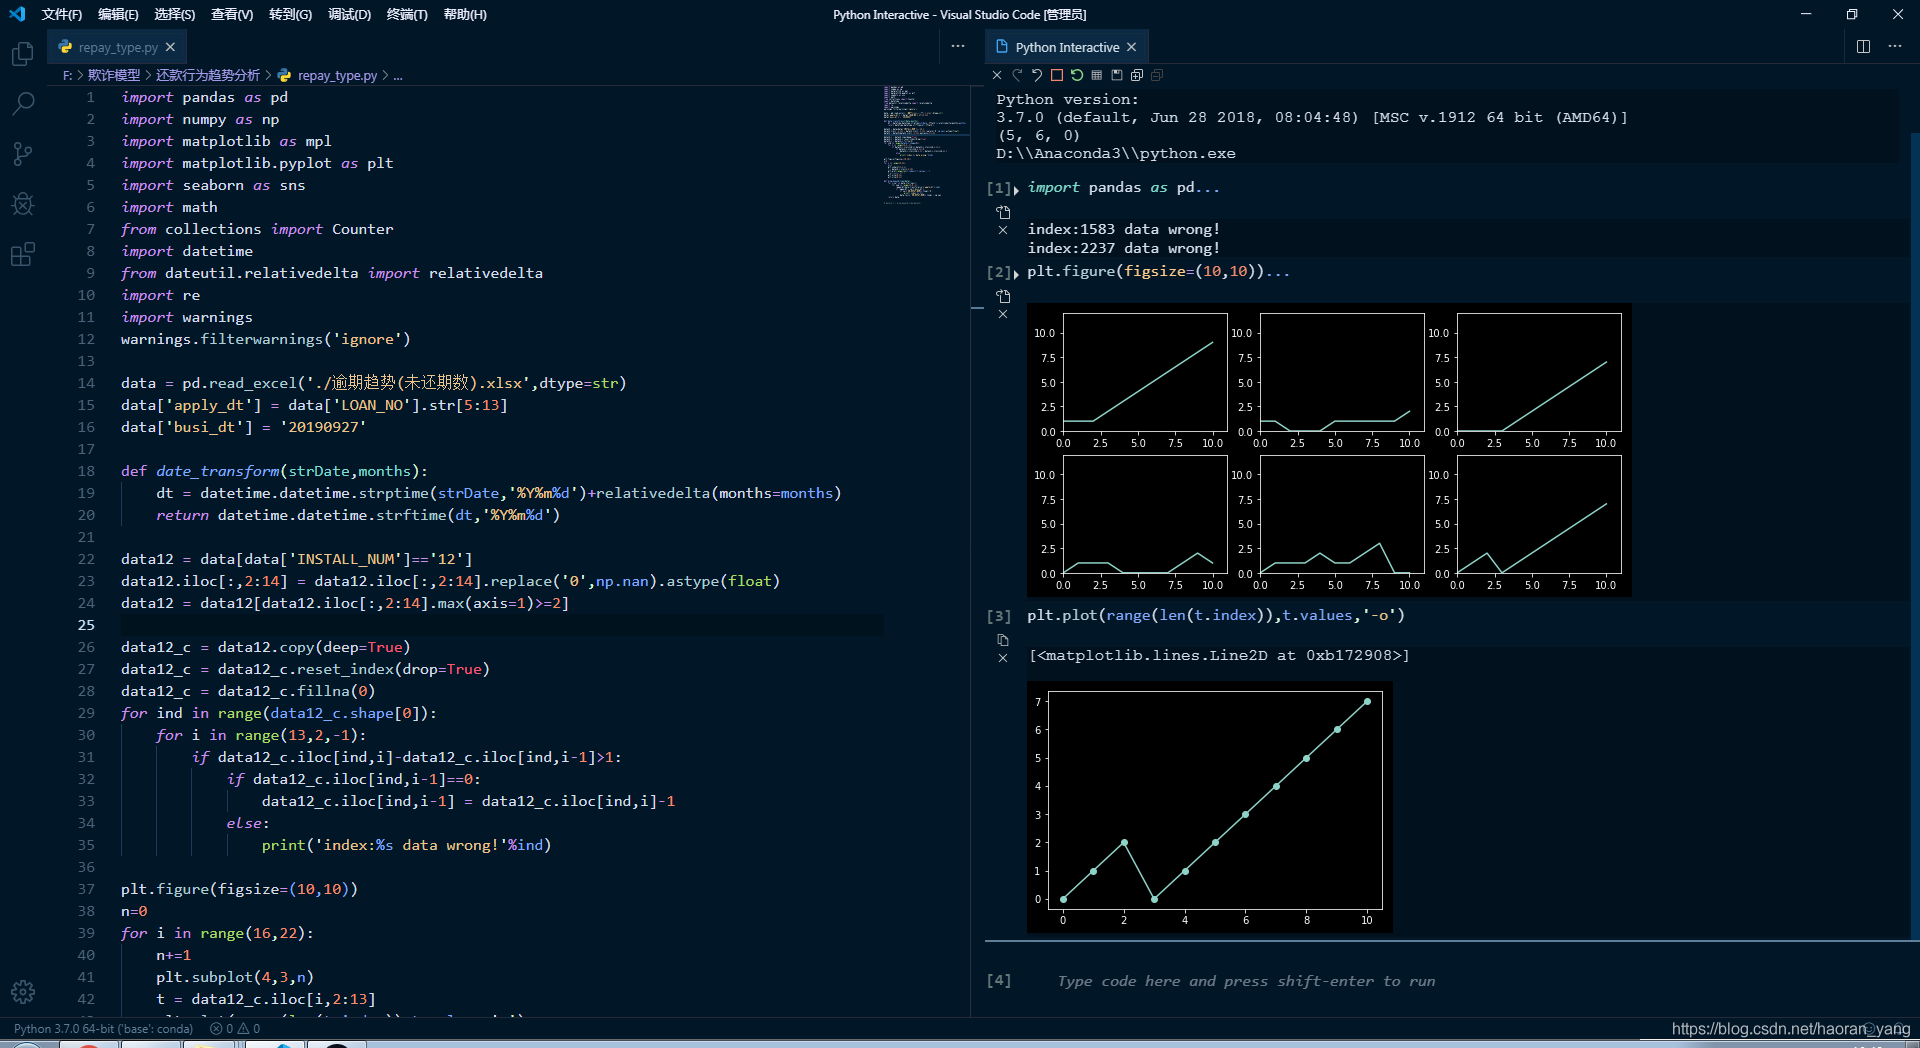1920x1048 pixels.
Task: Open the Manage settings gear
Action: point(22,991)
